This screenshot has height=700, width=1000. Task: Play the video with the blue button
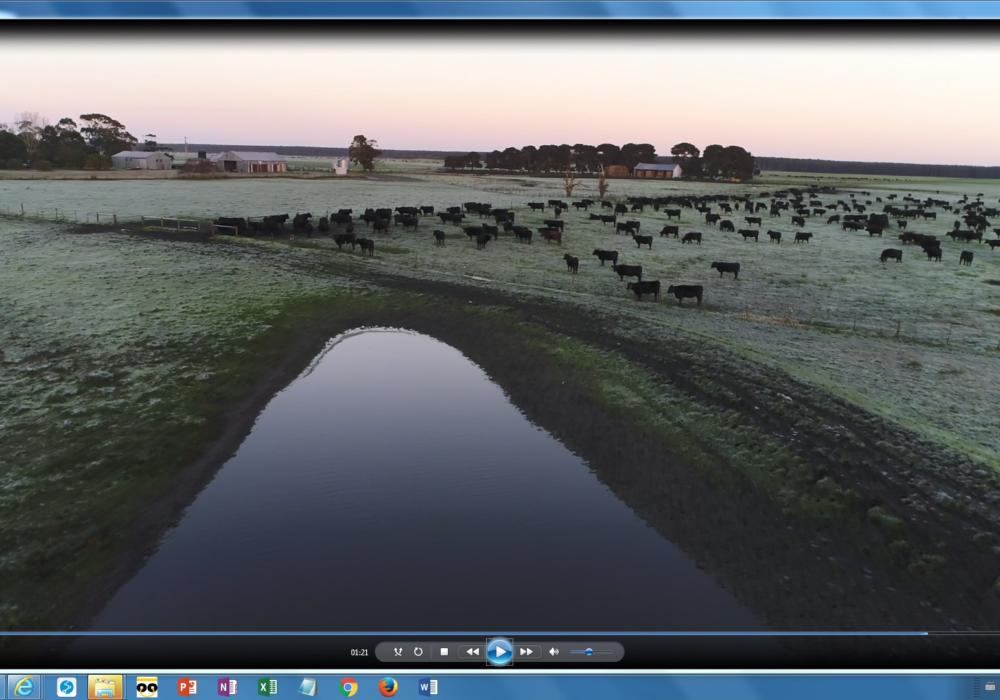tap(499, 652)
